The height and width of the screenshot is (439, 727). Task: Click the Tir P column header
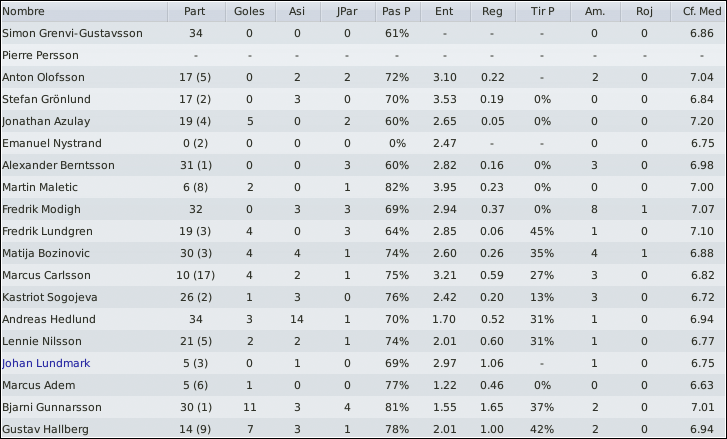543,11
